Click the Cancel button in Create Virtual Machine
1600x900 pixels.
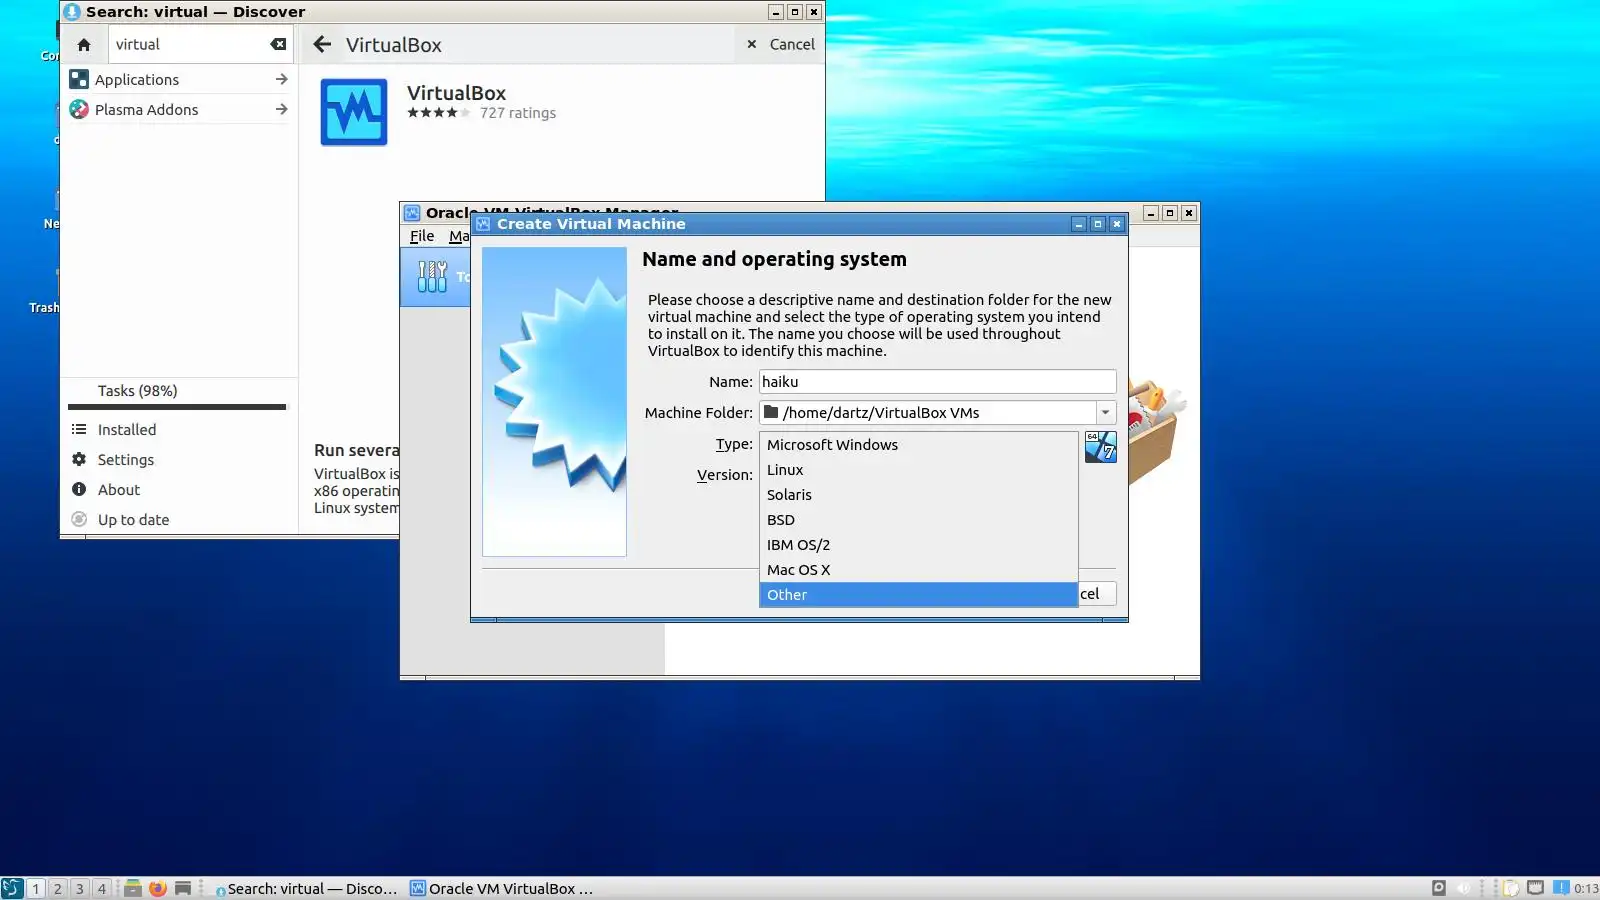(x=1097, y=594)
